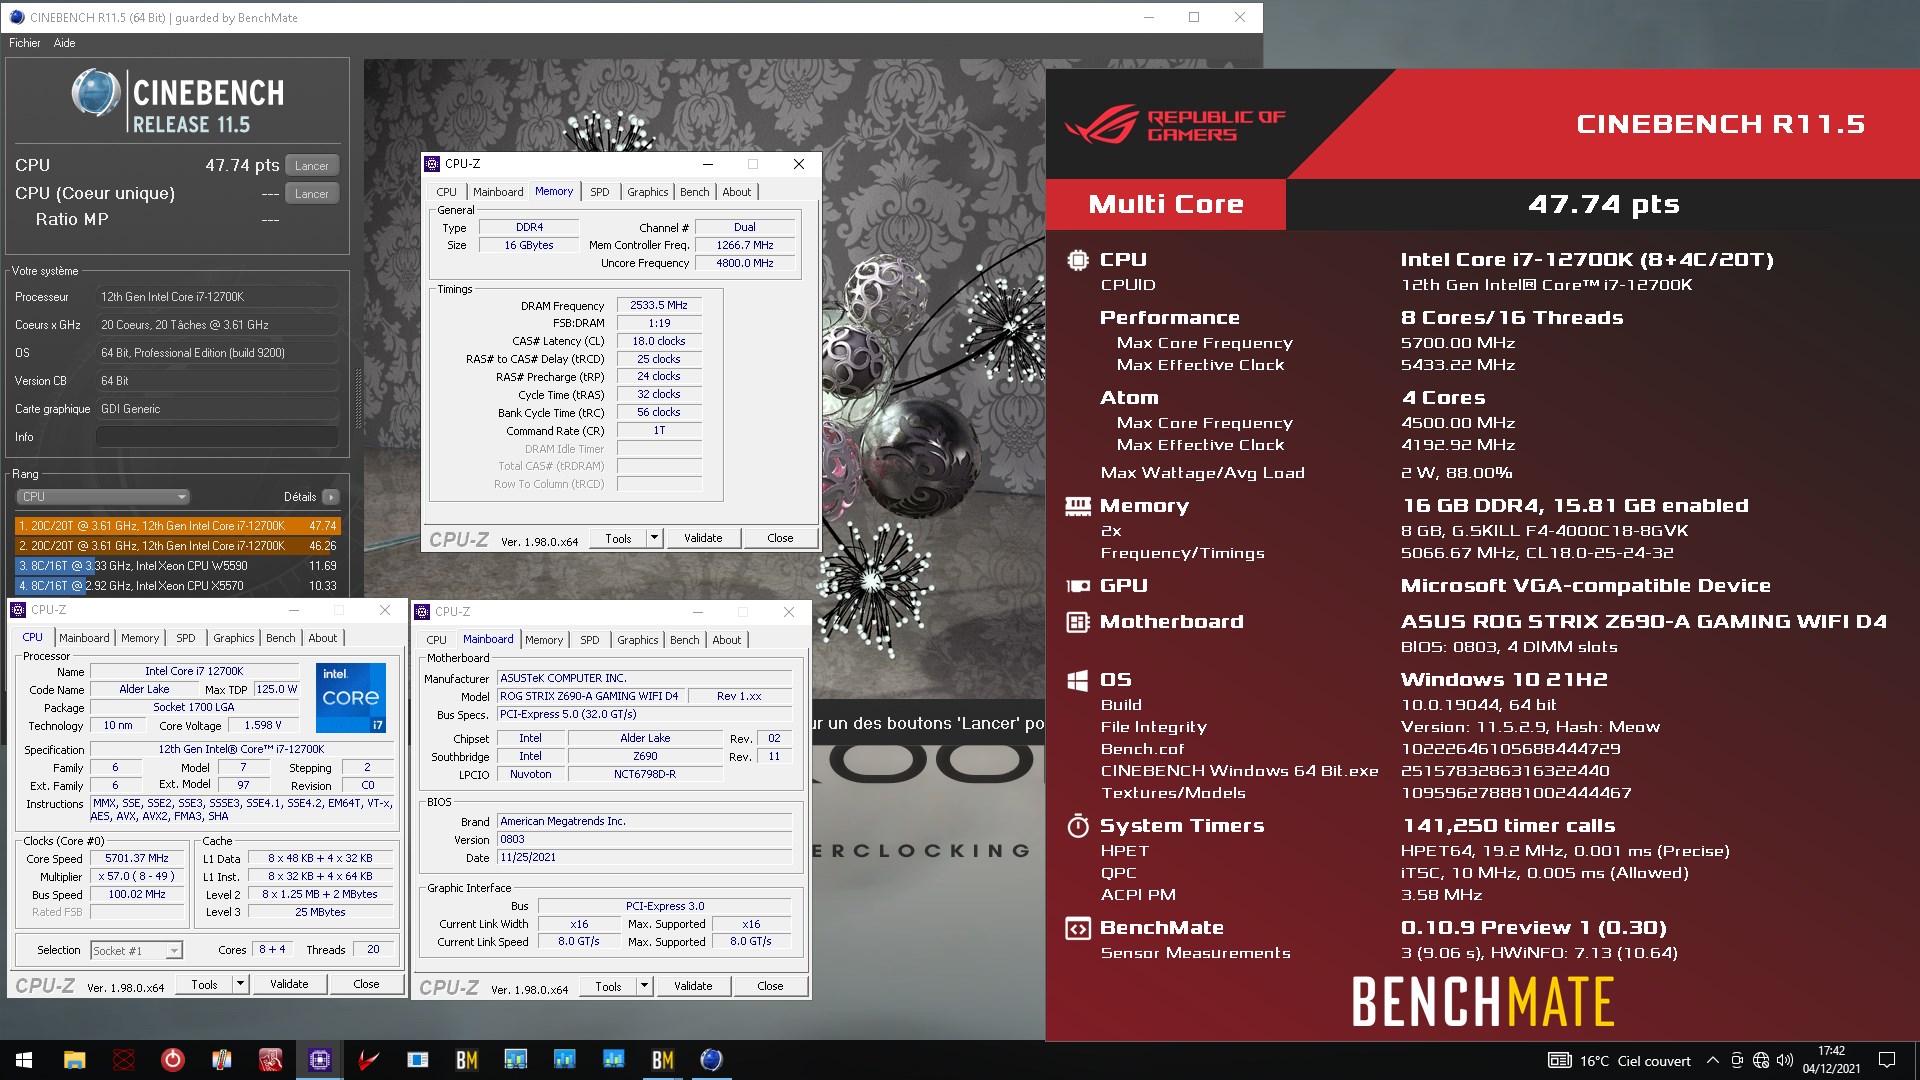Click the Close button in the Mainboard-tab CPU-Z window
Image resolution: width=1920 pixels, height=1080 pixels.
pos(770,986)
